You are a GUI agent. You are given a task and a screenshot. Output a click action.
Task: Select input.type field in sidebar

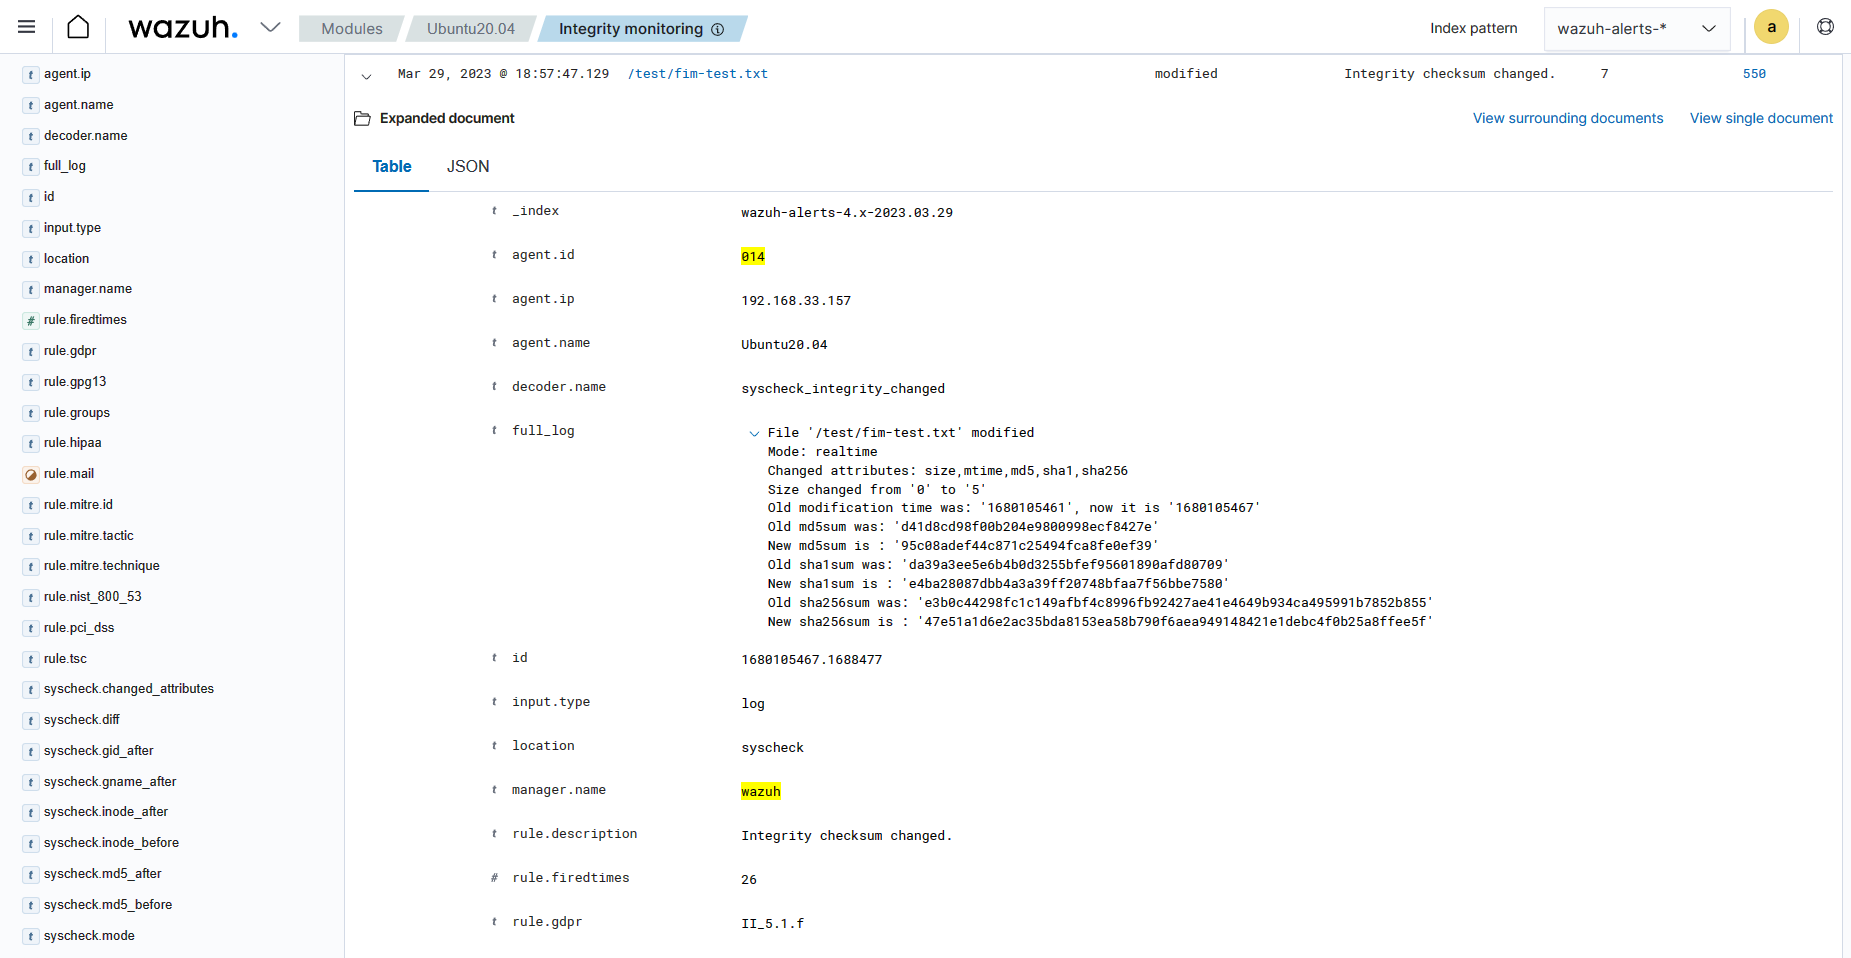[72, 228]
